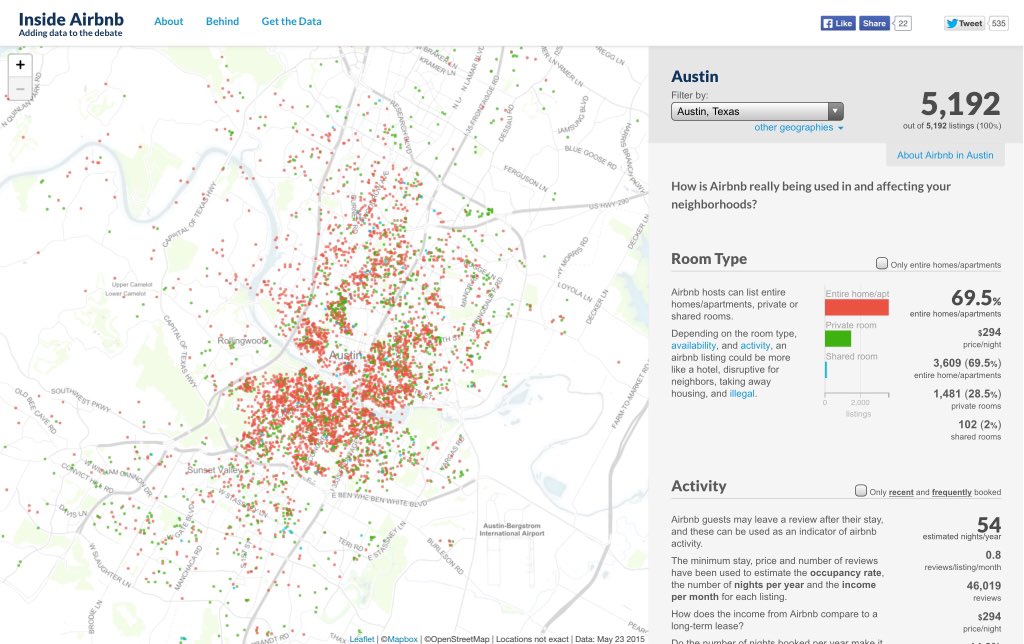Click the Austin heading in sidebar

click(x=695, y=76)
